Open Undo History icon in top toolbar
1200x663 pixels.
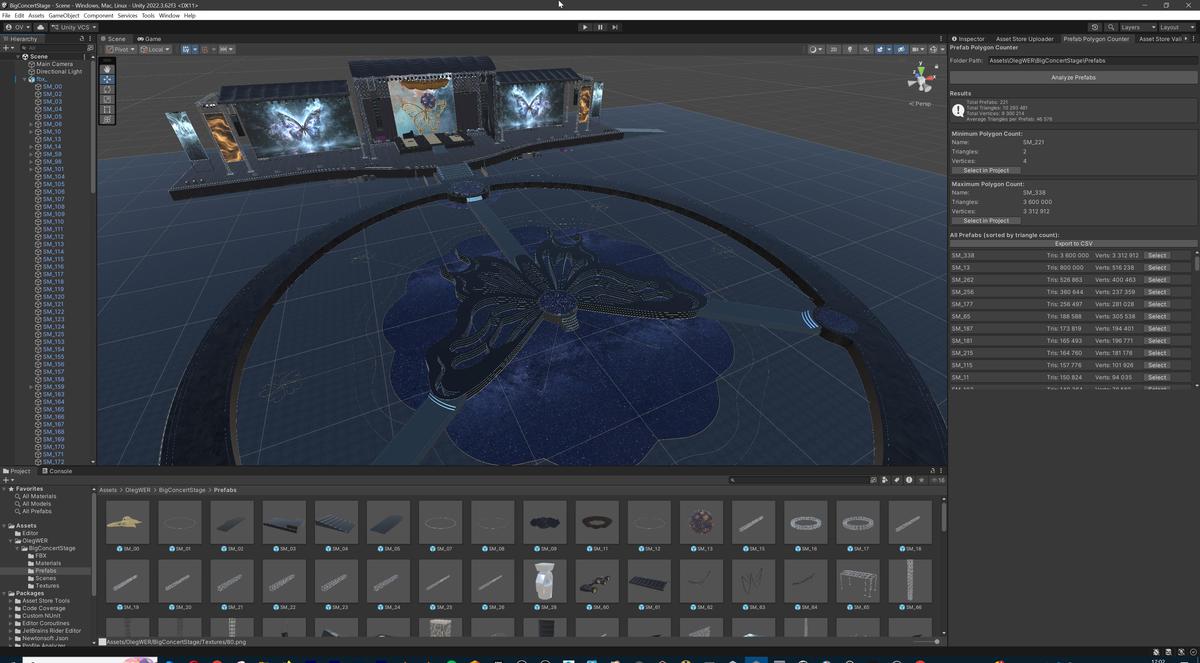[x=1094, y=27]
